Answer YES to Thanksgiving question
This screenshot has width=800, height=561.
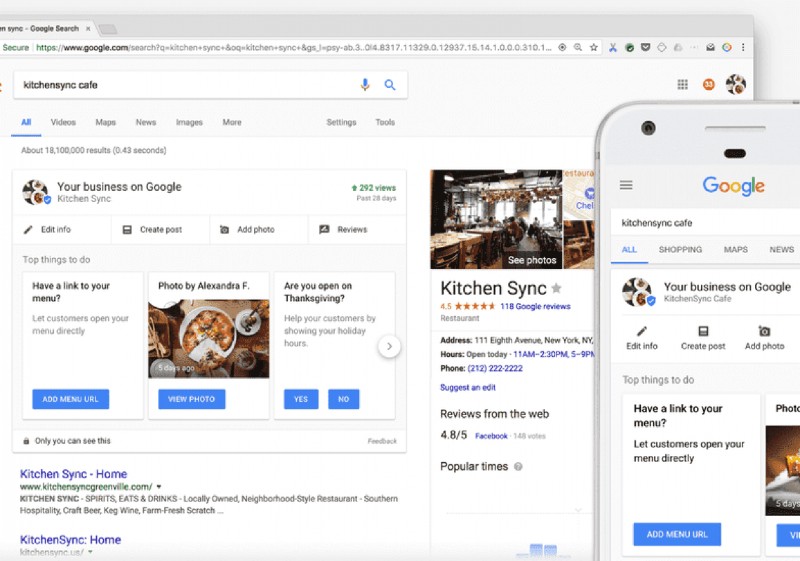pyautogui.click(x=301, y=399)
